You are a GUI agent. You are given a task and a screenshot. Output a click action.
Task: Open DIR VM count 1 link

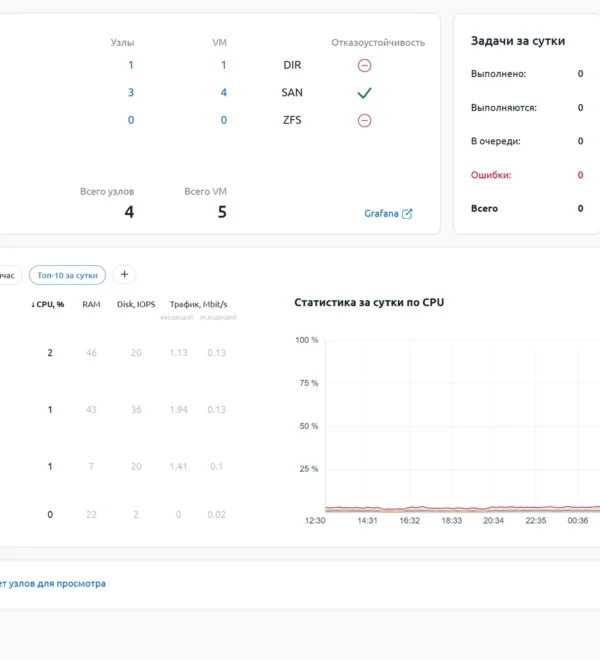(224, 65)
